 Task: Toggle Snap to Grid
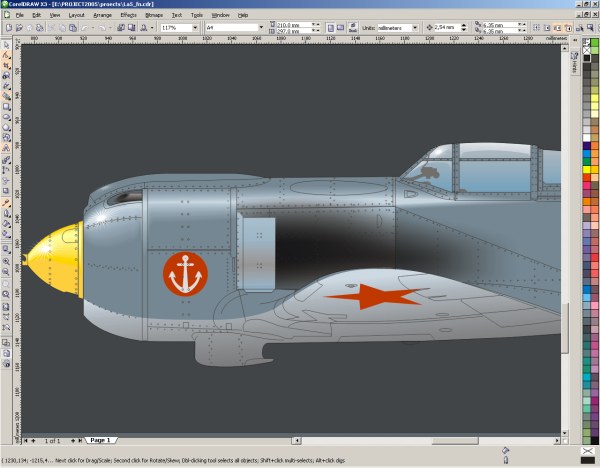[536, 28]
